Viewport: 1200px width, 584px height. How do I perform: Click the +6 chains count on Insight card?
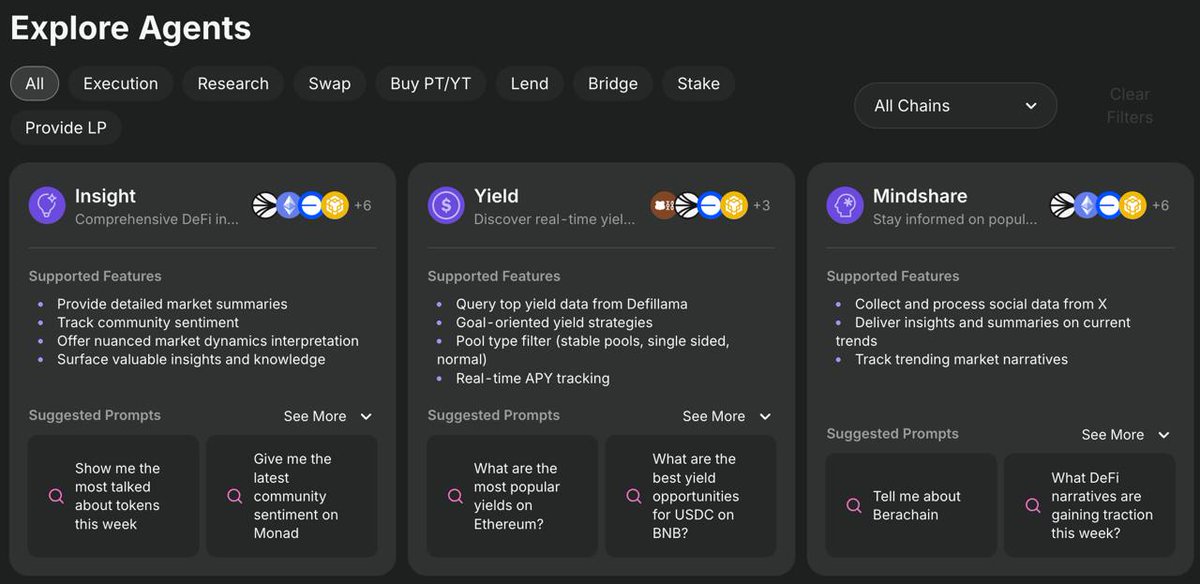coord(362,205)
